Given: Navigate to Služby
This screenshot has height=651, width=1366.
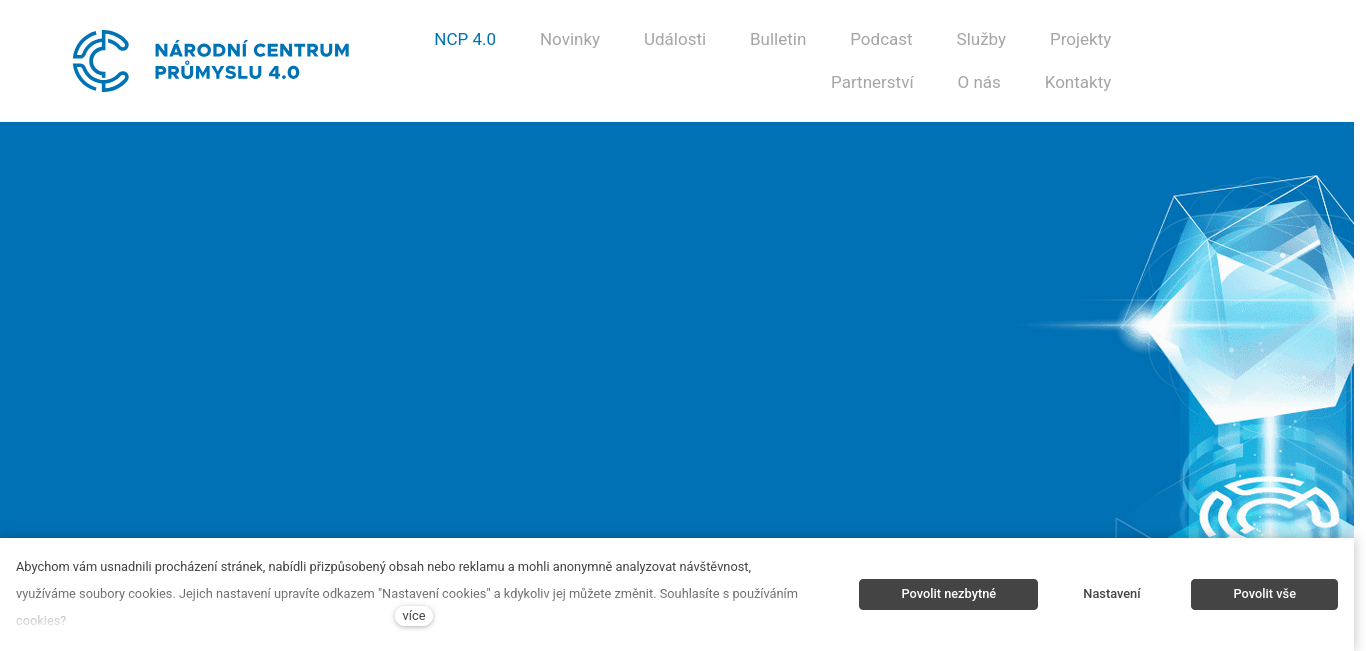Looking at the screenshot, I should click(x=981, y=40).
